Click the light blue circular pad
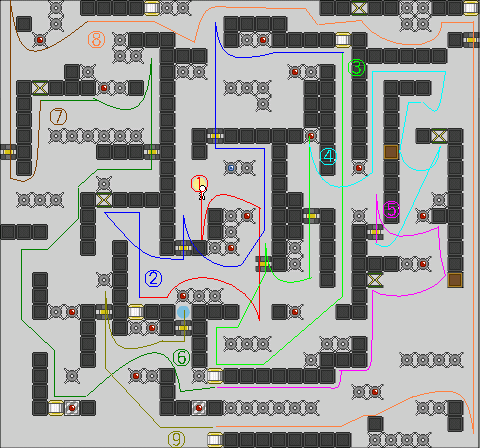The image size is (480, 448). (183, 312)
